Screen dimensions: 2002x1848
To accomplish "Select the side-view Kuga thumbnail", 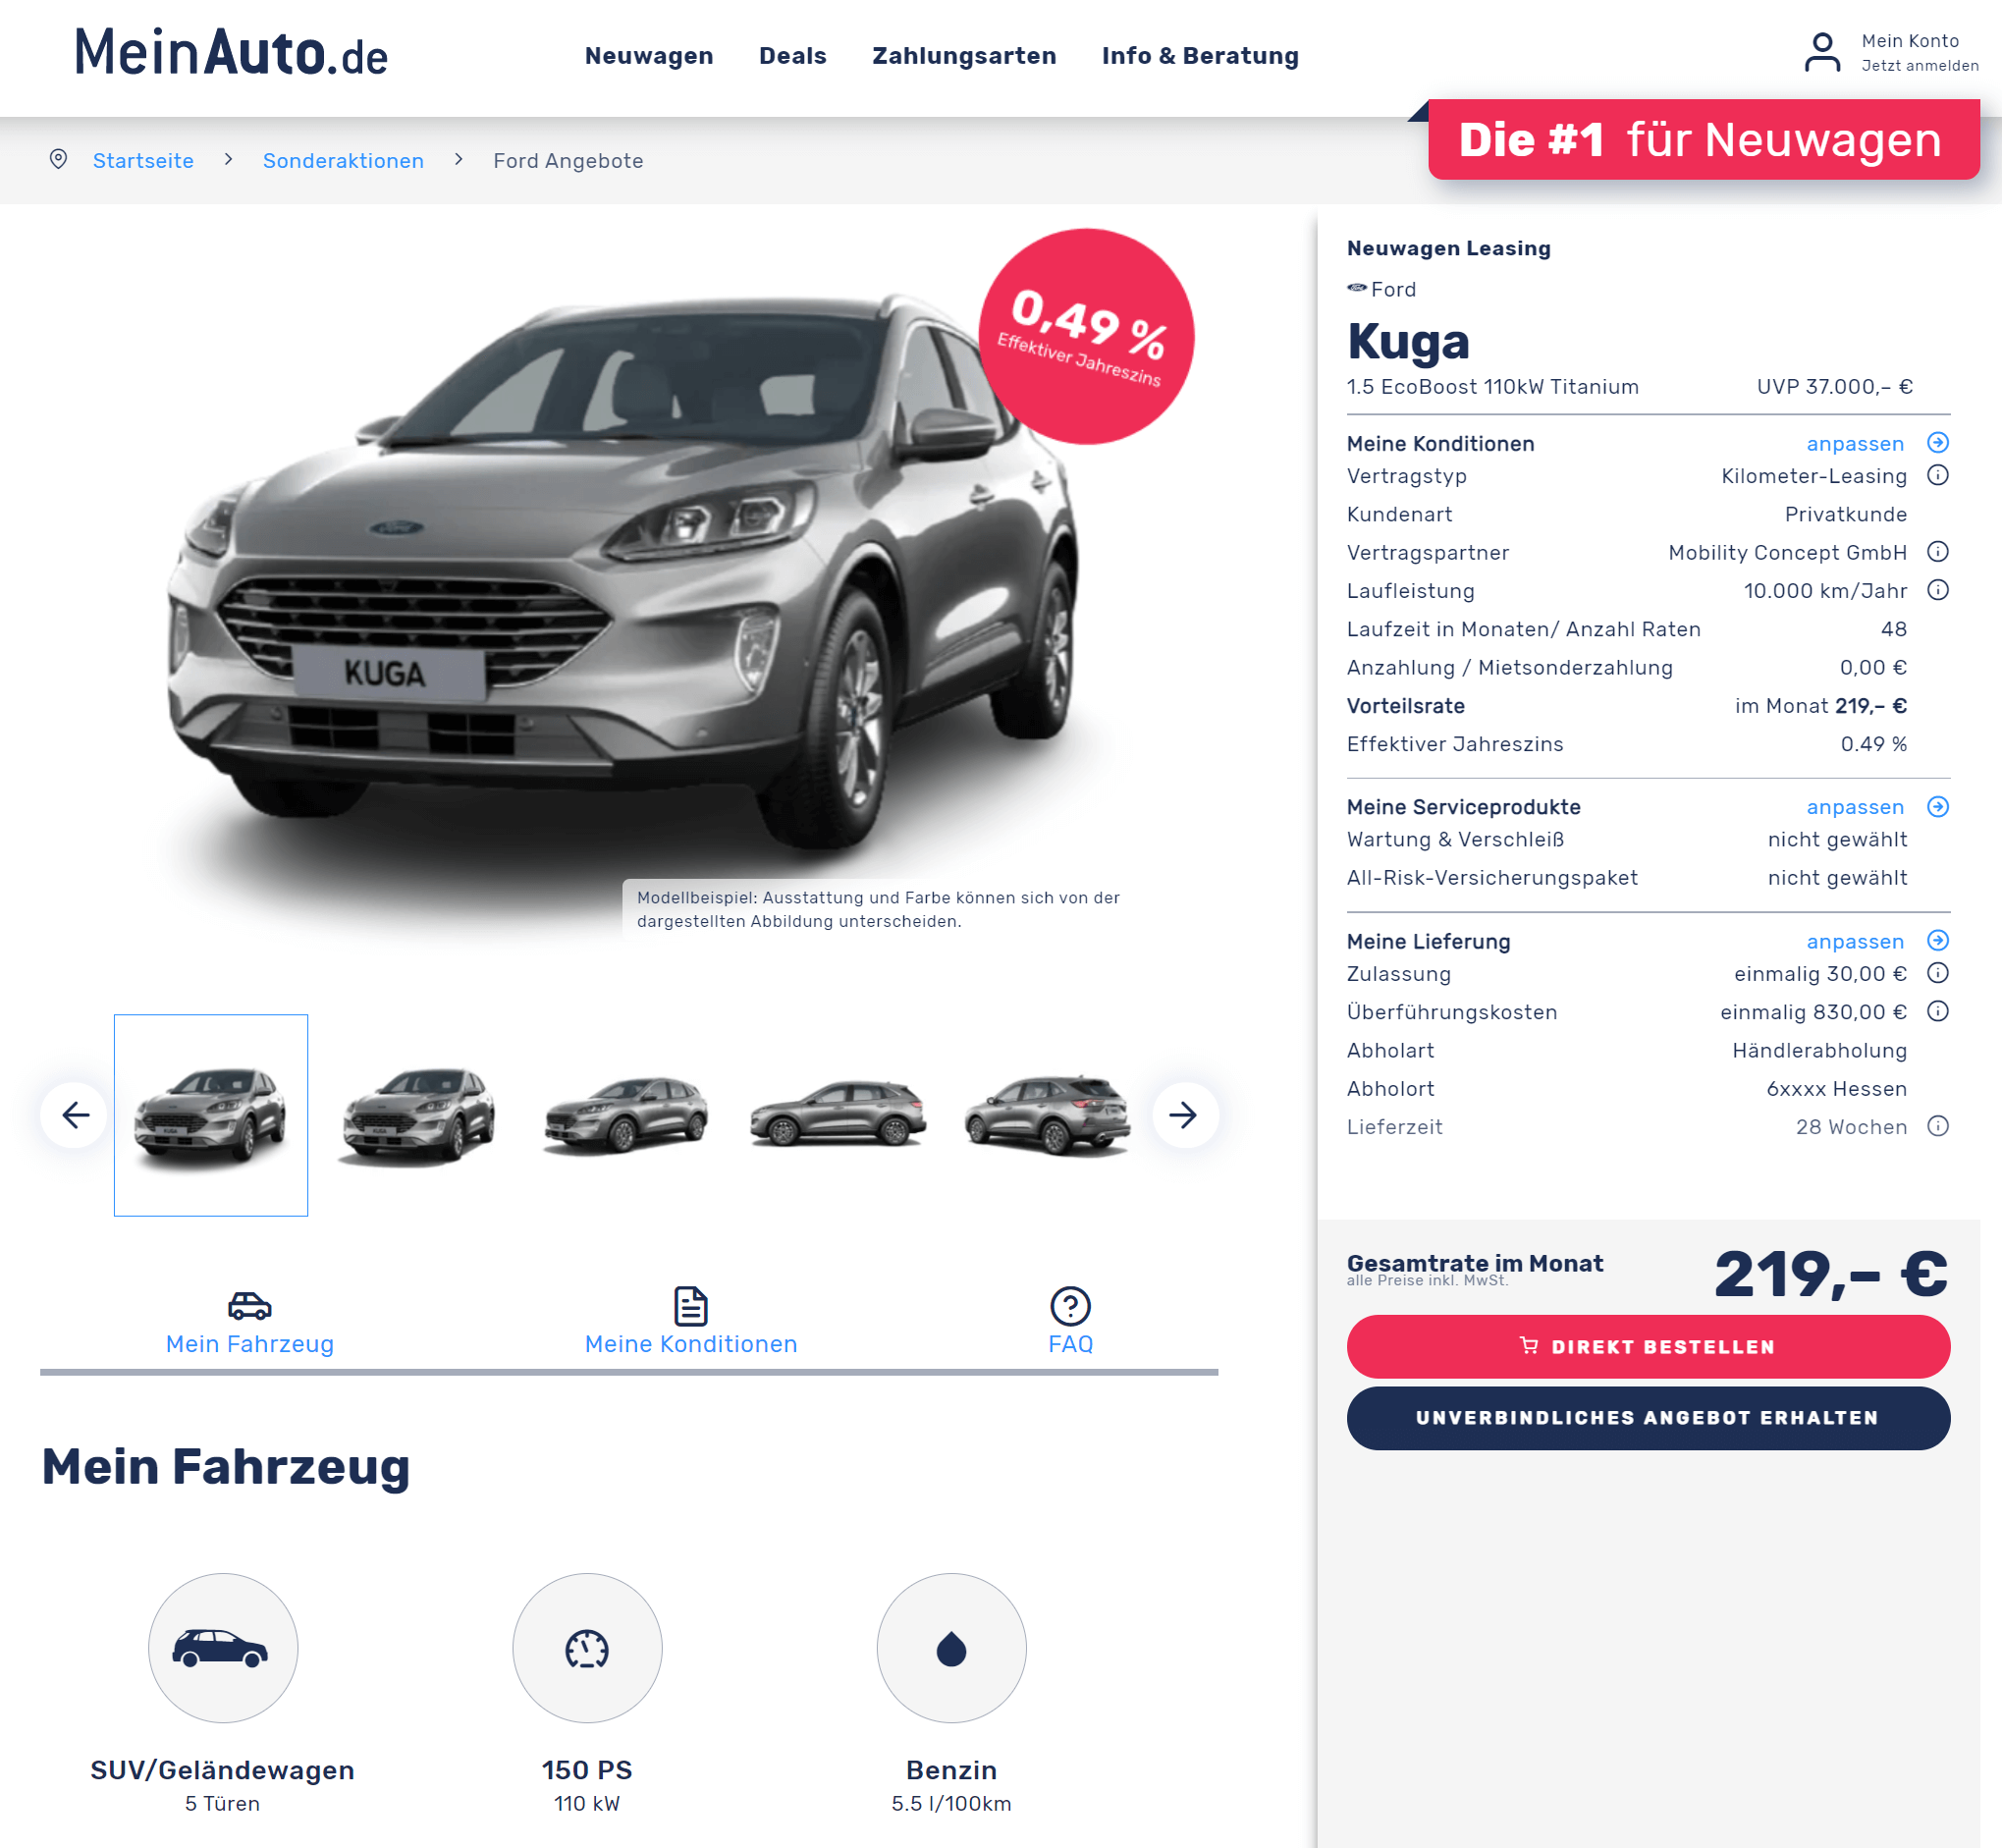I will pos(838,1114).
